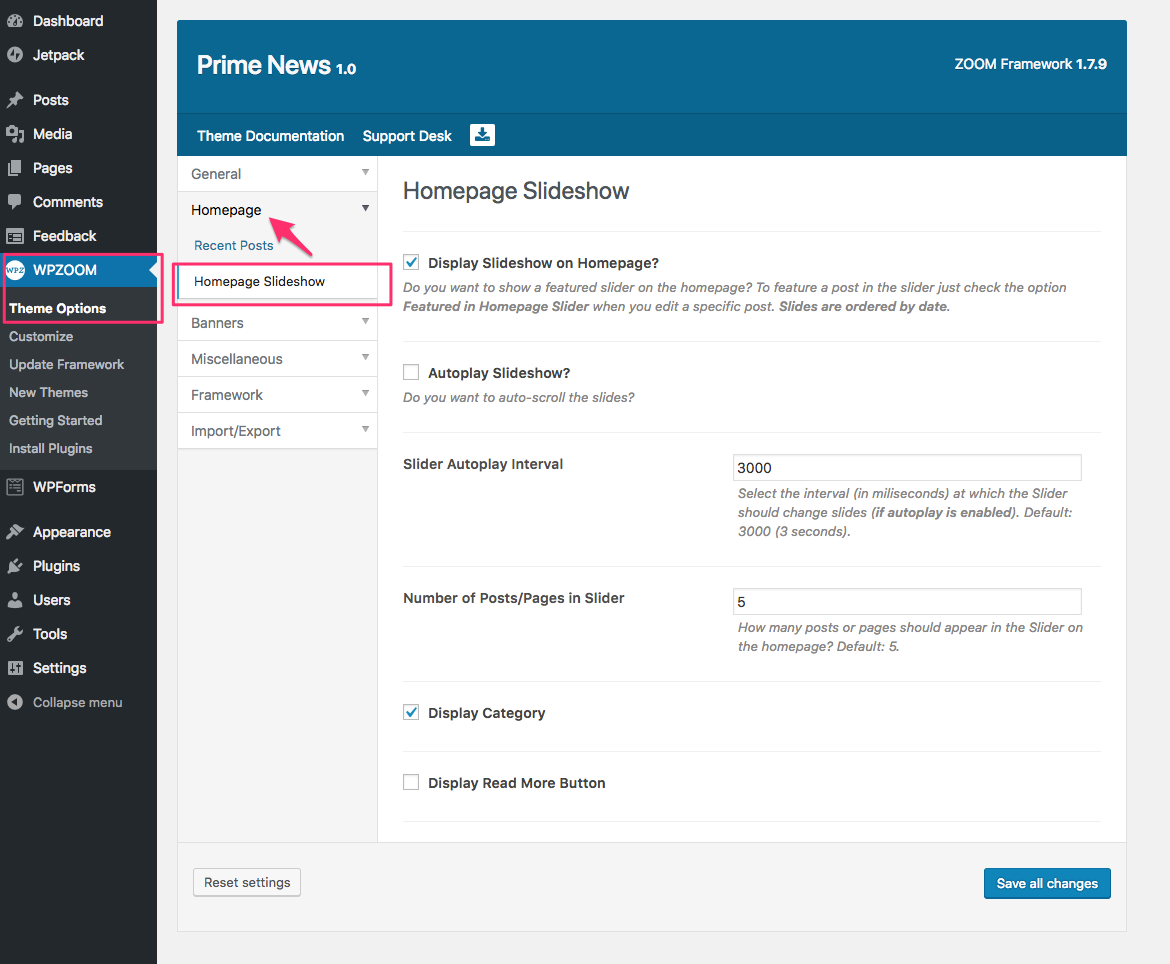
Task: Click the Slider Autoplay Interval field
Action: [906, 468]
